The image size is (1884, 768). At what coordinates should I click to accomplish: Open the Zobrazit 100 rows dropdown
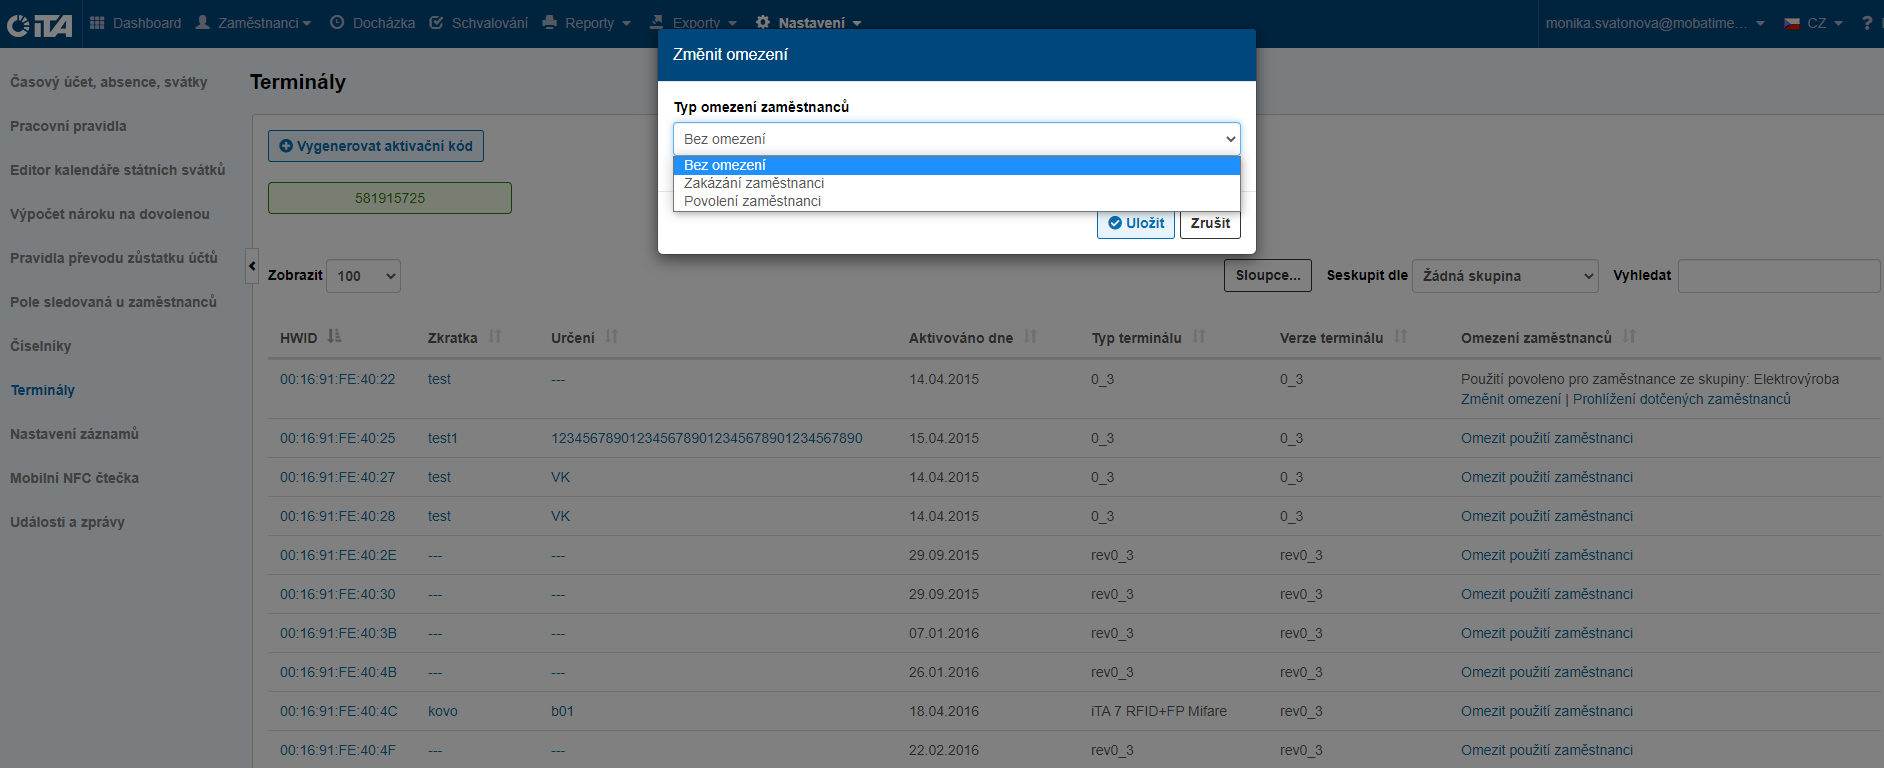pos(363,276)
